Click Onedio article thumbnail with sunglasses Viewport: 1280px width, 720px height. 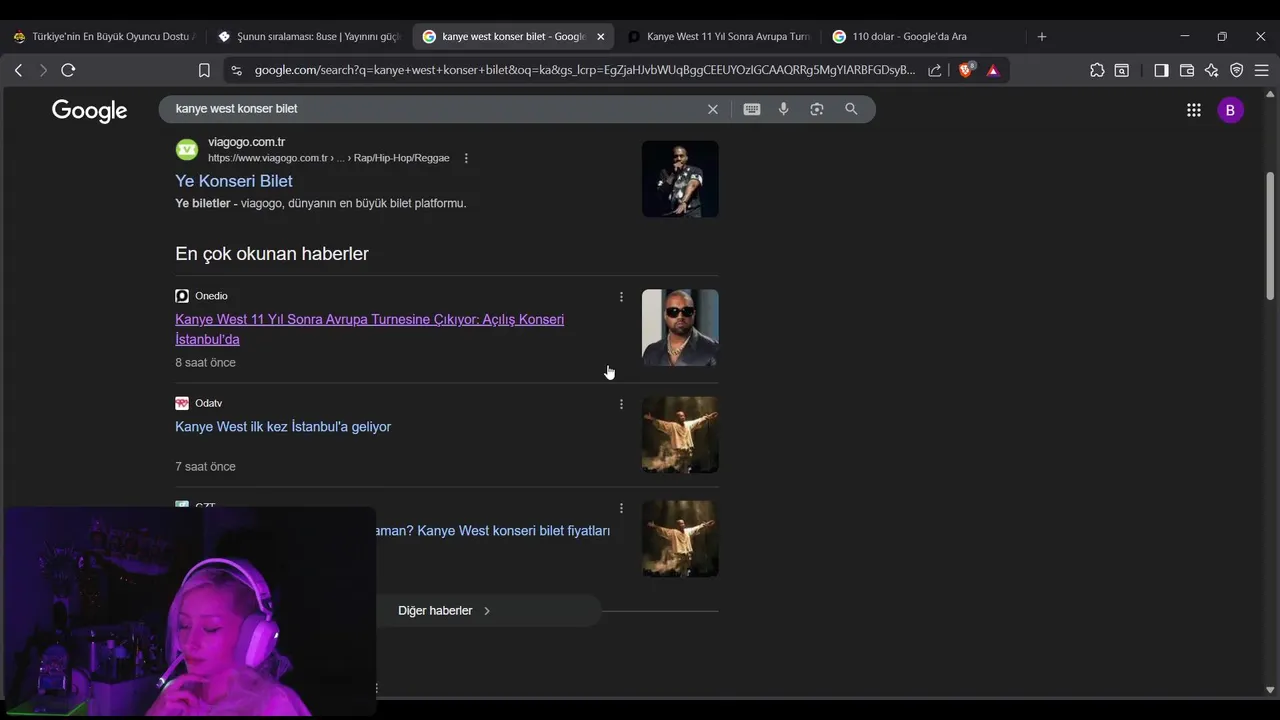[680, 328]
